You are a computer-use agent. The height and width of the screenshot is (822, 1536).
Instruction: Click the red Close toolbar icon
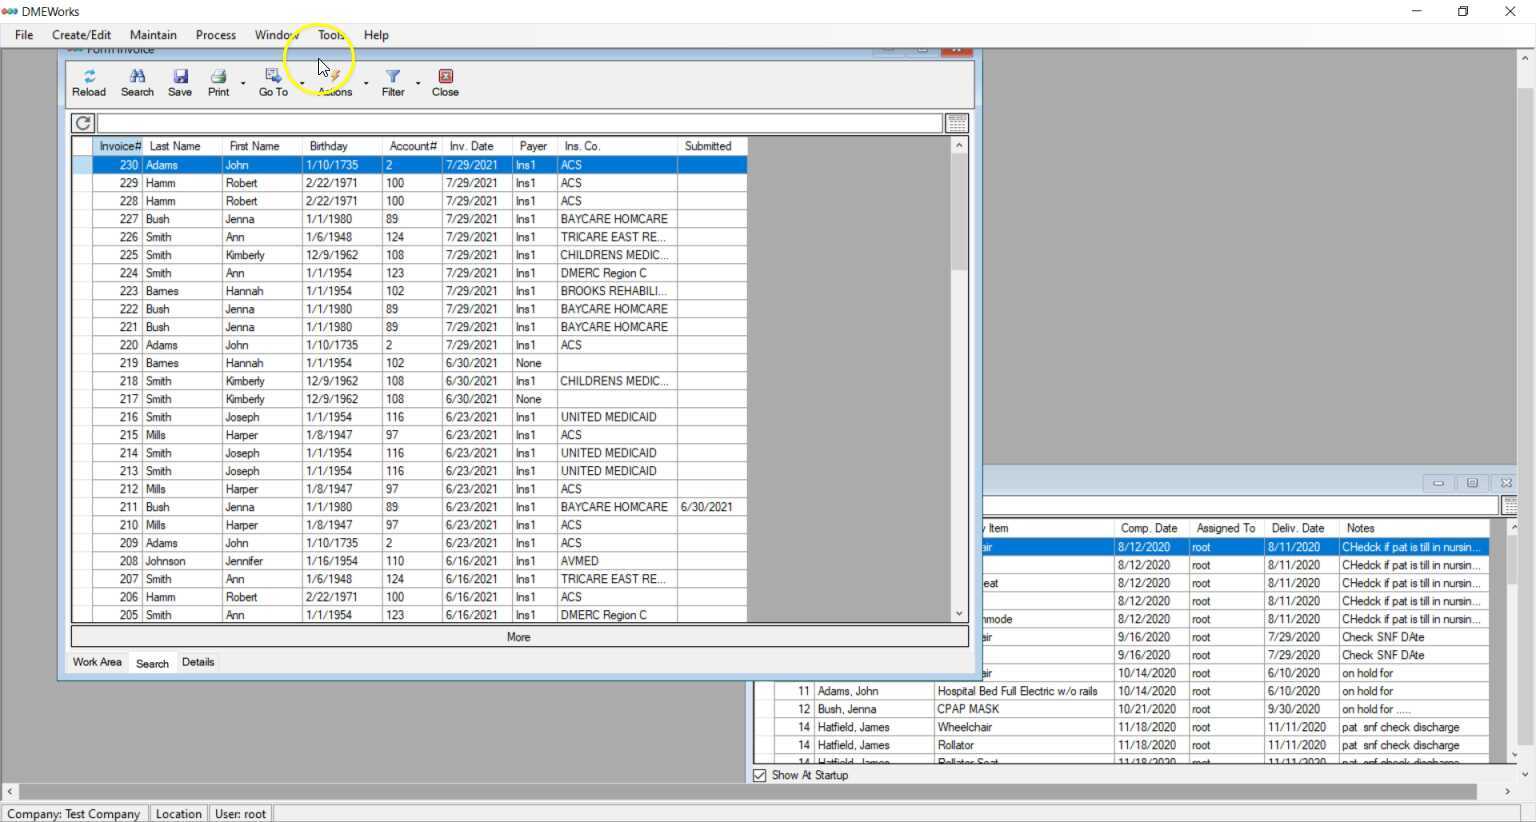click(x=445, y=77)
